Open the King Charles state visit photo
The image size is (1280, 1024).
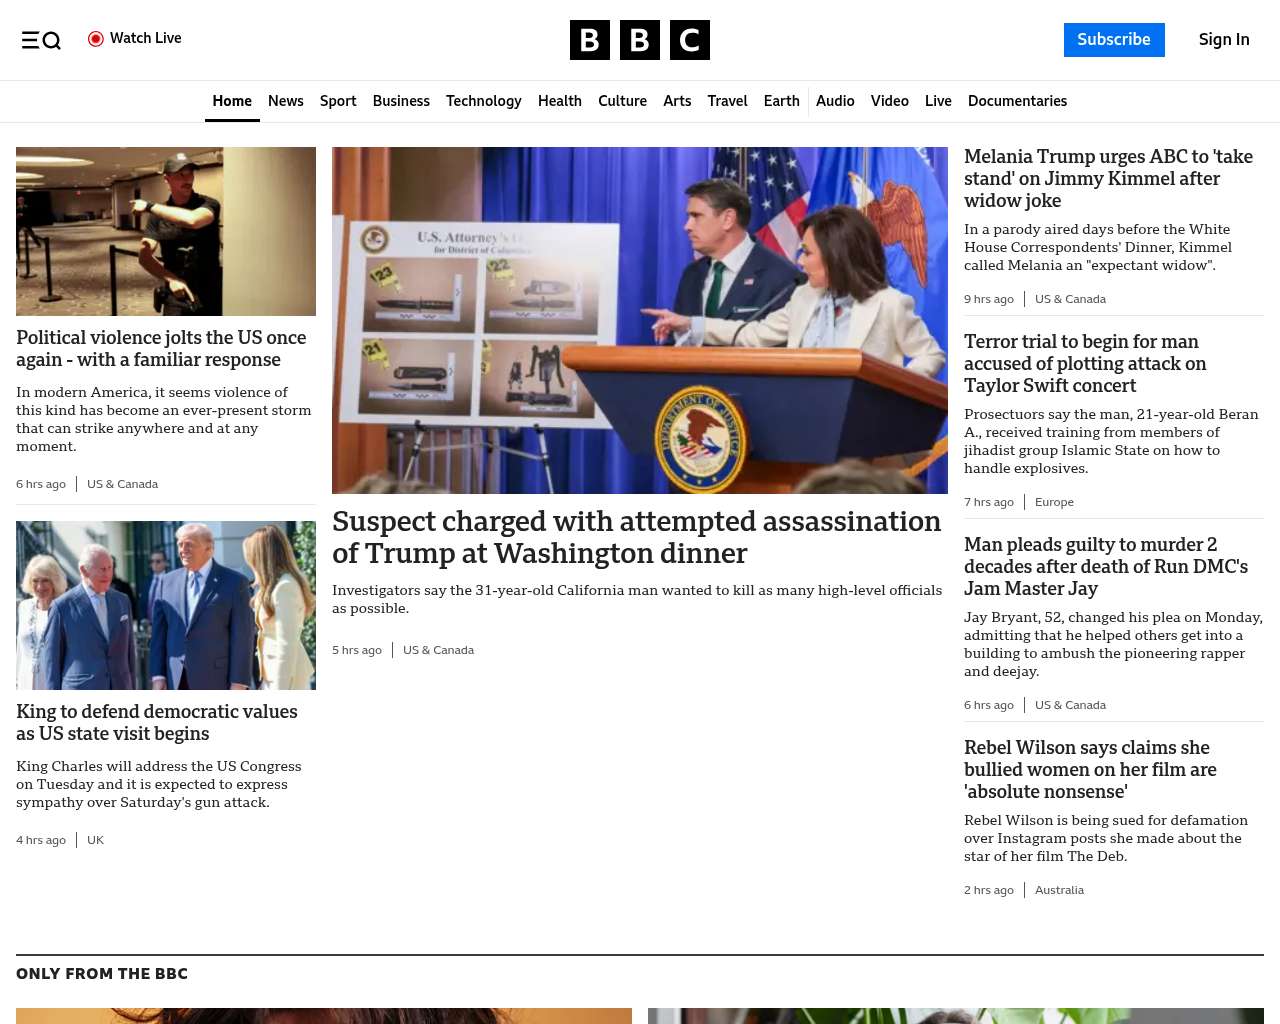click(166, 605)
